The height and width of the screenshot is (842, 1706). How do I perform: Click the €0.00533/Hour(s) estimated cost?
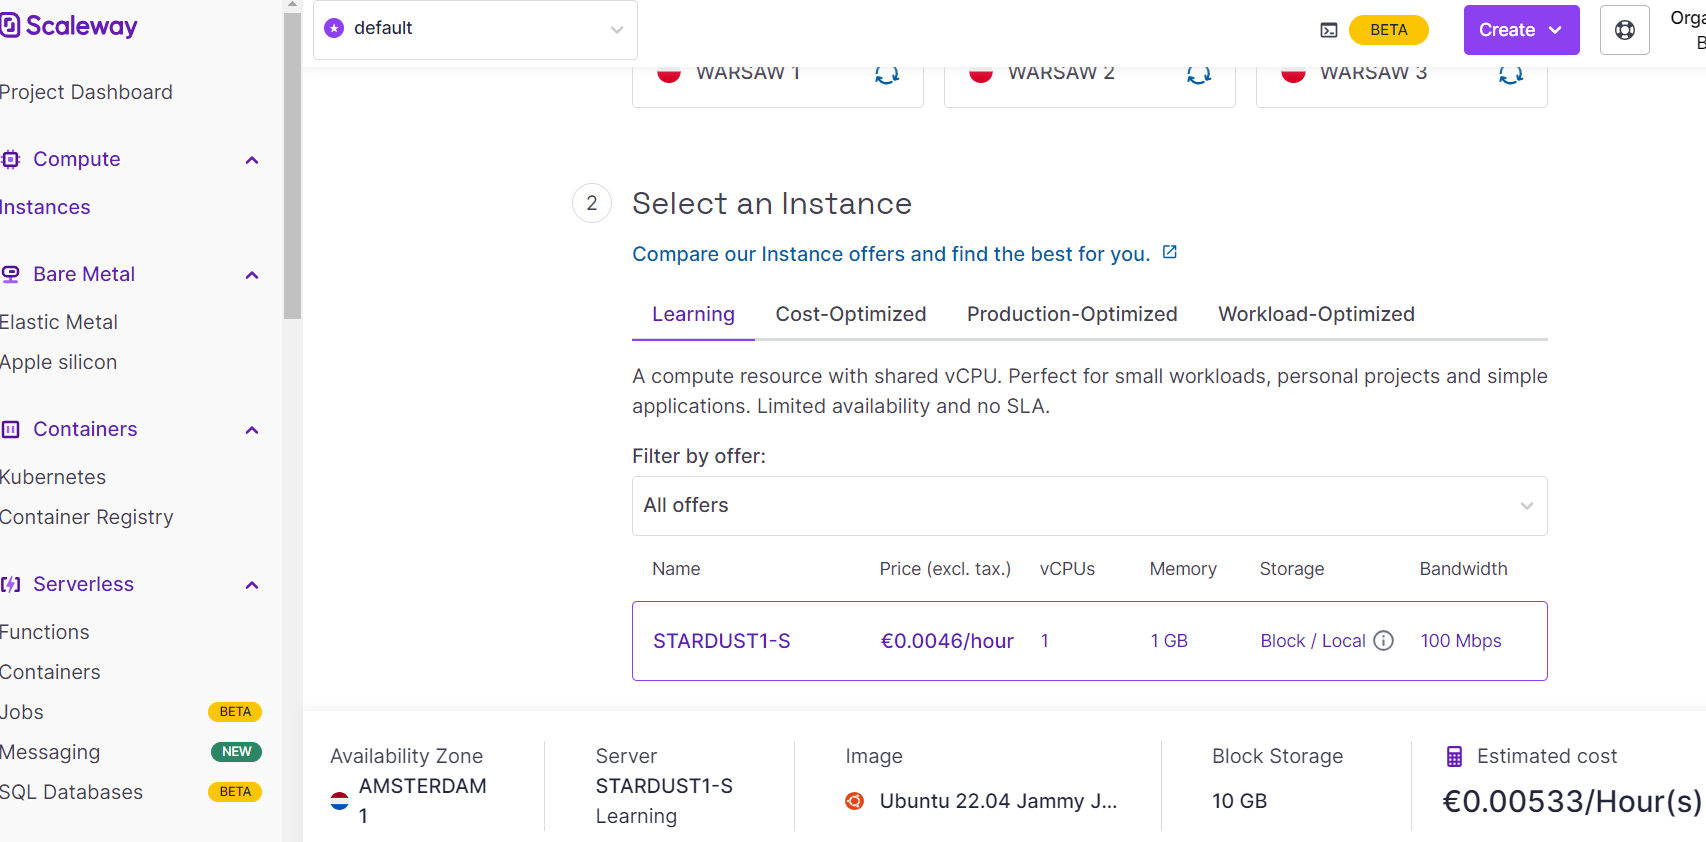pyautogui.click(x=1572, y=801)
